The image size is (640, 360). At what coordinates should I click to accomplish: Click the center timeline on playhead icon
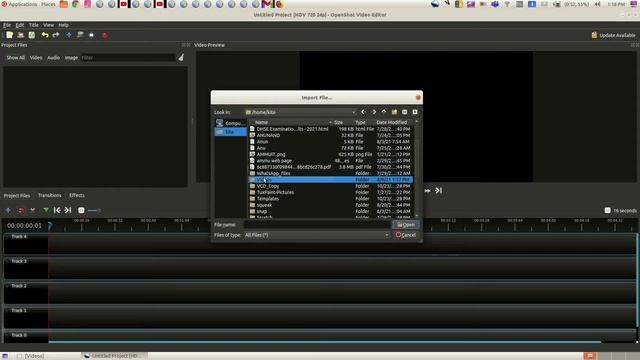click(81, 210)
